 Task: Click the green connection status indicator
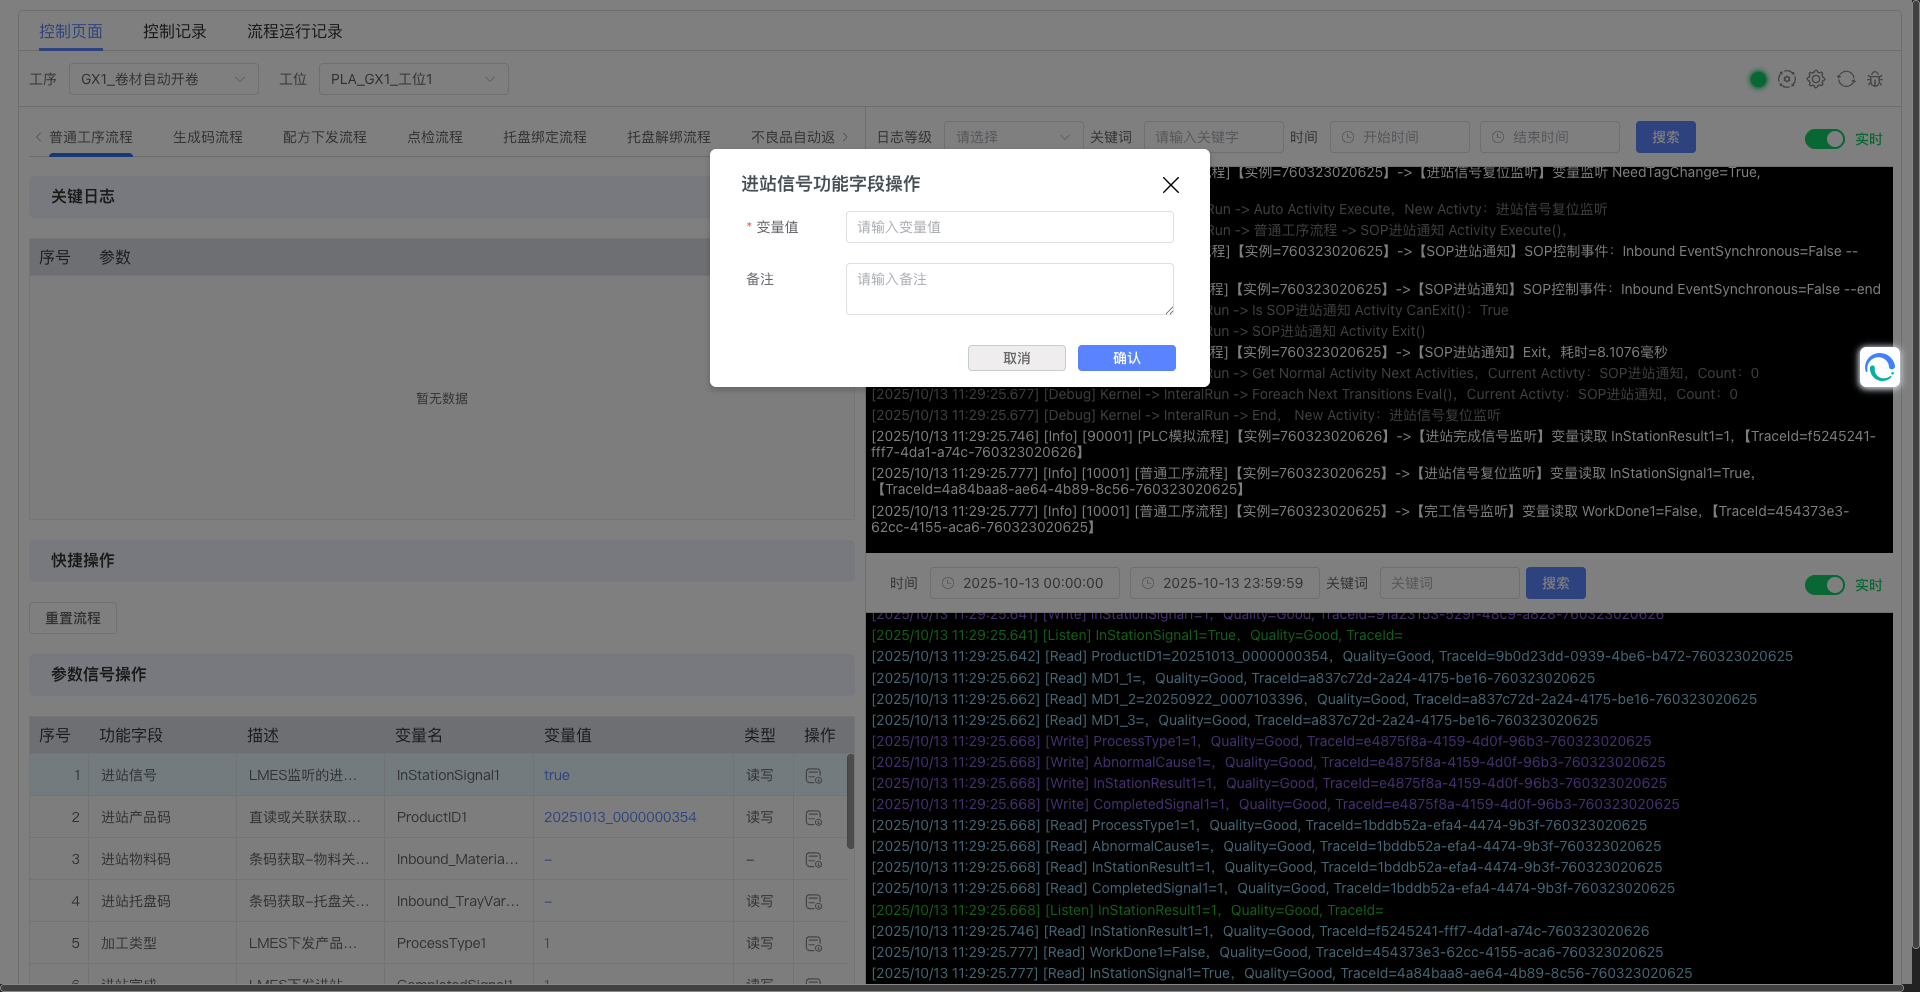(1758, 79)
